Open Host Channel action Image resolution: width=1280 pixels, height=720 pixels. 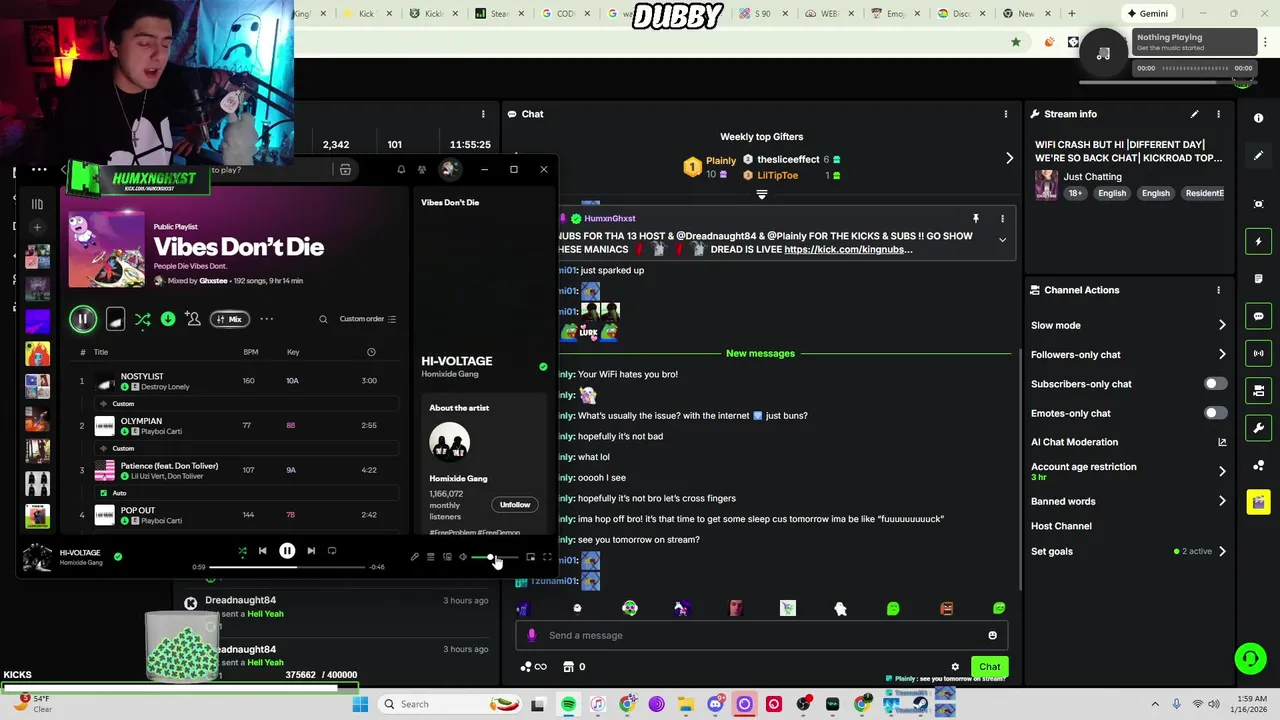tap(1061, 526)
